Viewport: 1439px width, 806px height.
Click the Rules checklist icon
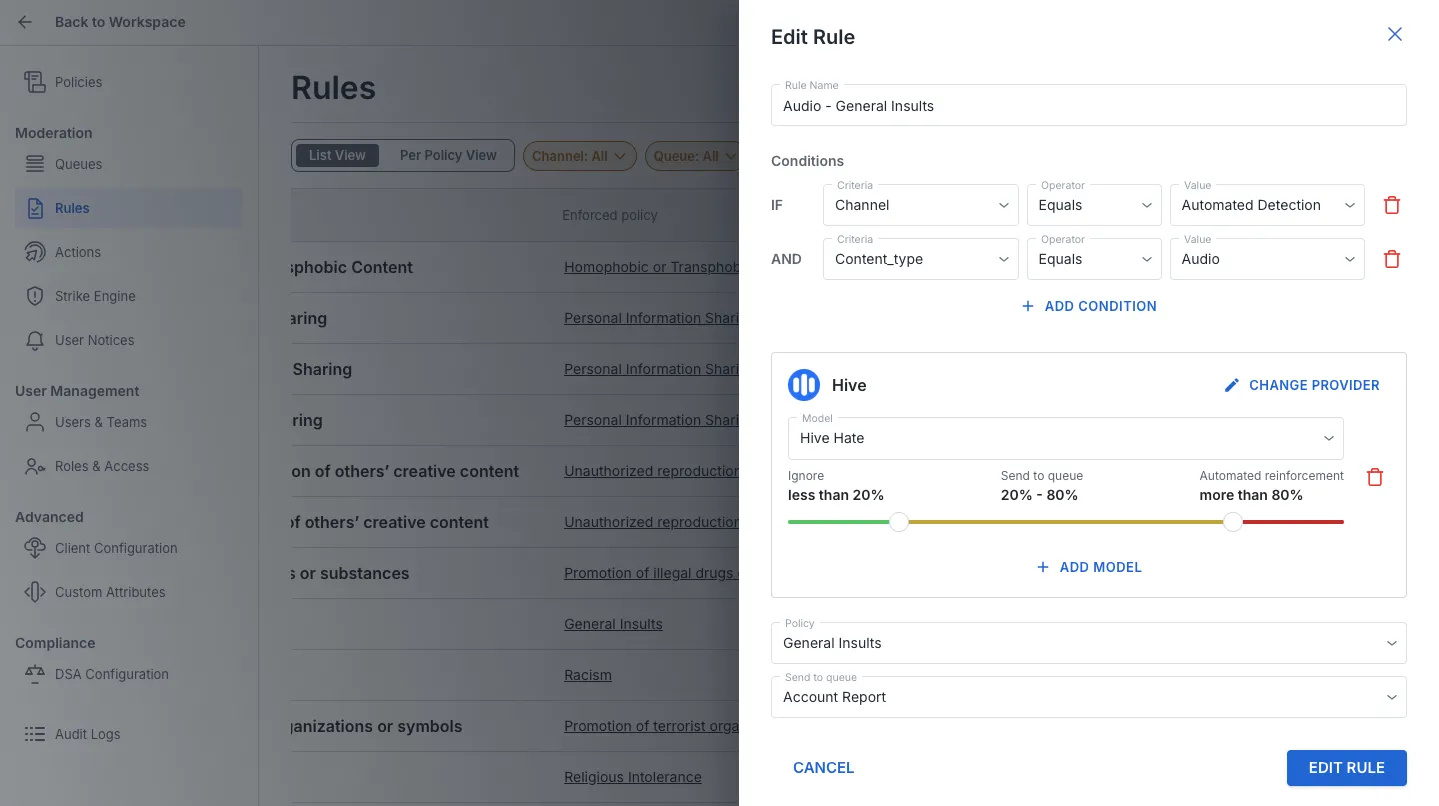click(x=35, y=208)
